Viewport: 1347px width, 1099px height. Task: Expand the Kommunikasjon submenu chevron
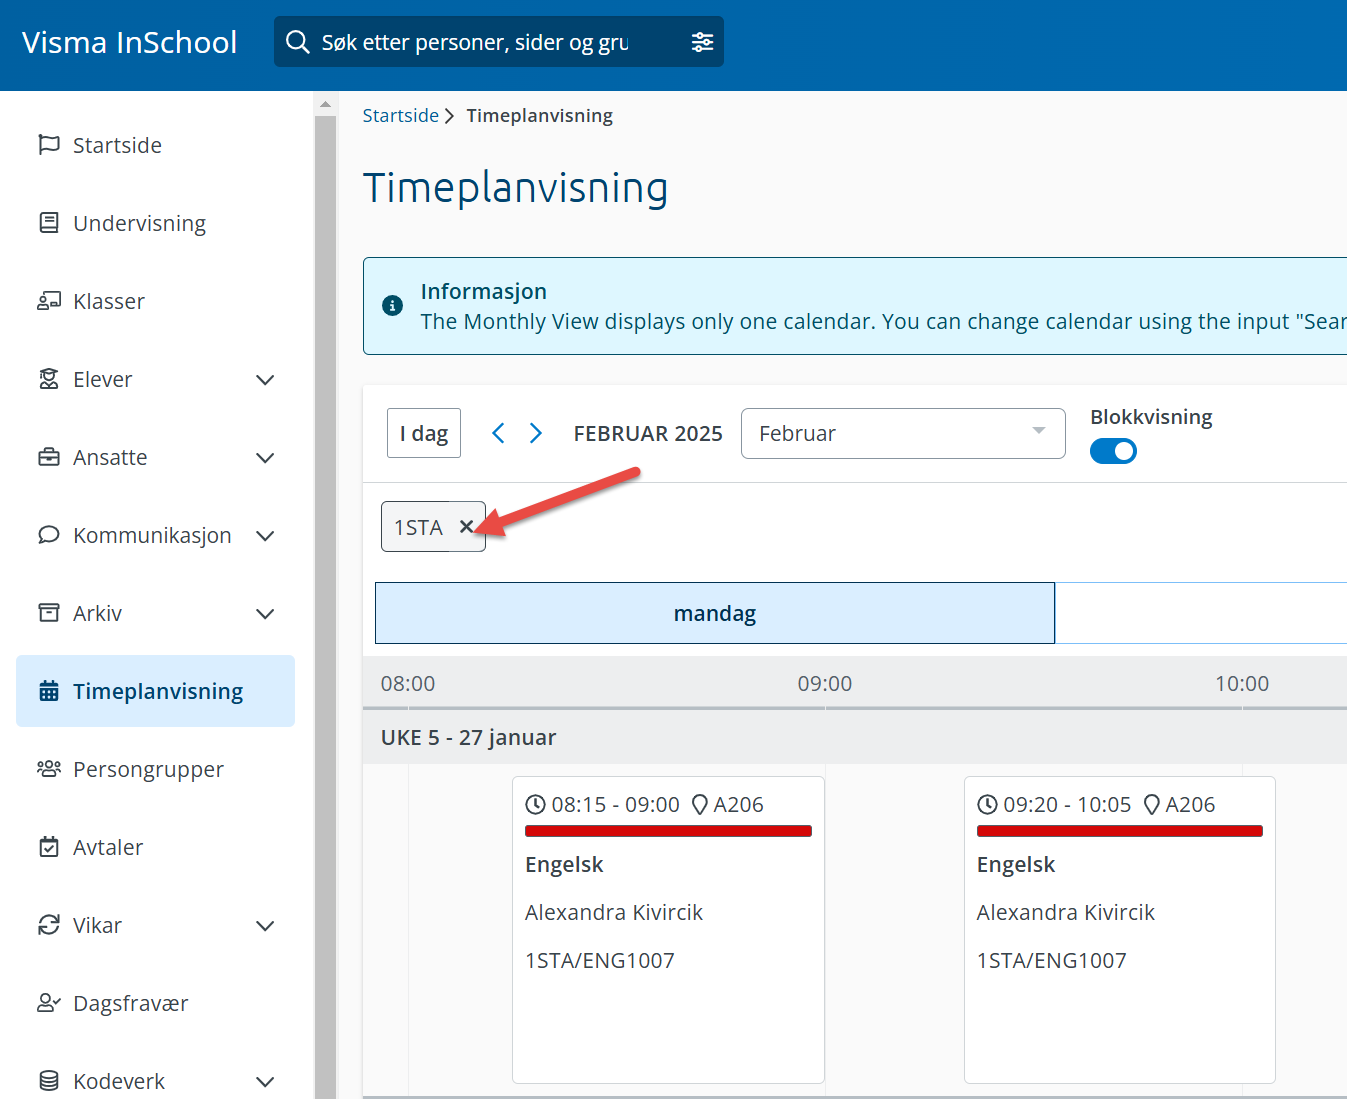(x=265, y=536)
